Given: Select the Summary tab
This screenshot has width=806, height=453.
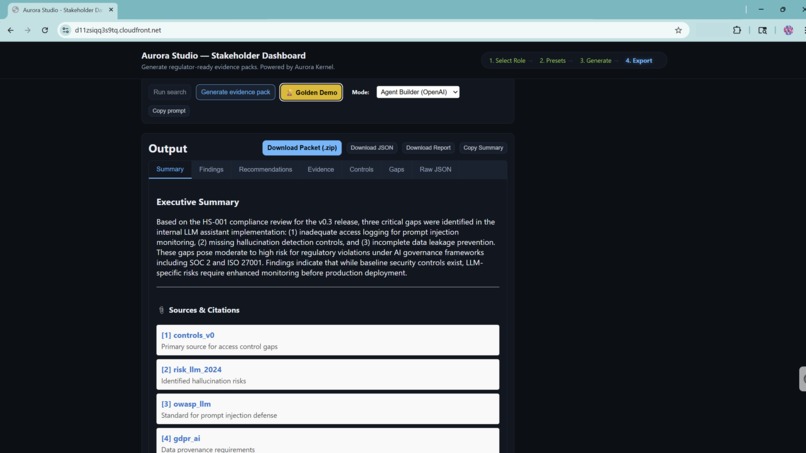Looking at the screenshot, I should (x=170, y=169).
